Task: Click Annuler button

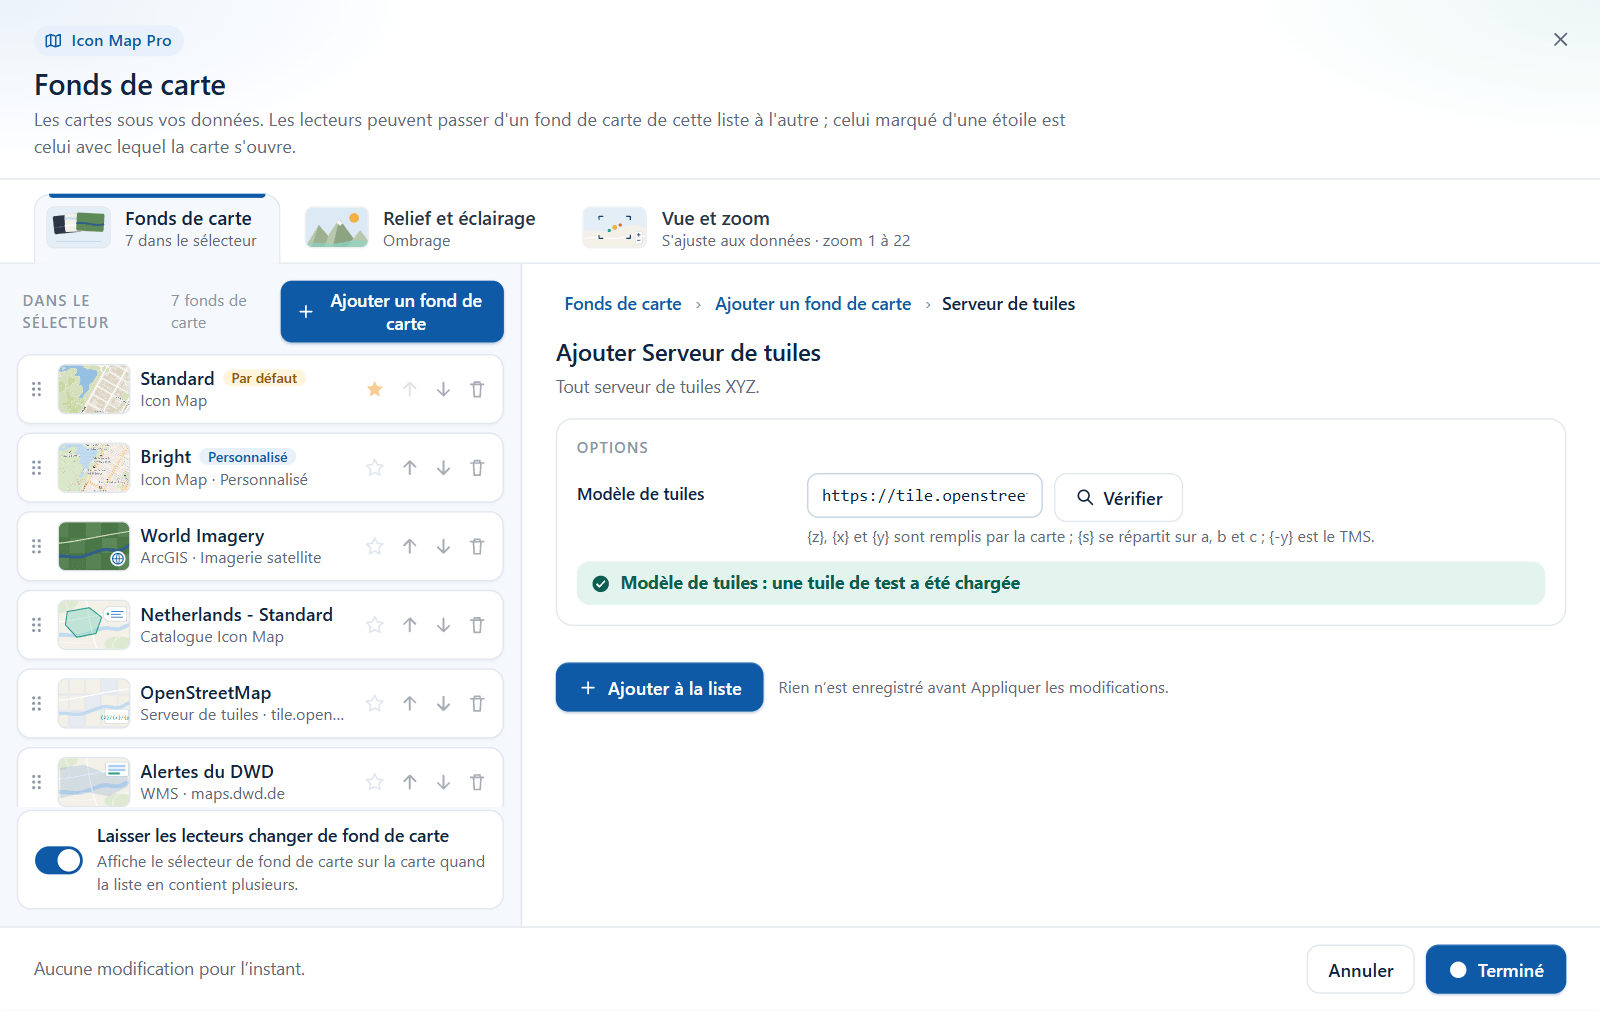Action: pyautogui.click(x=1360, y=970)
